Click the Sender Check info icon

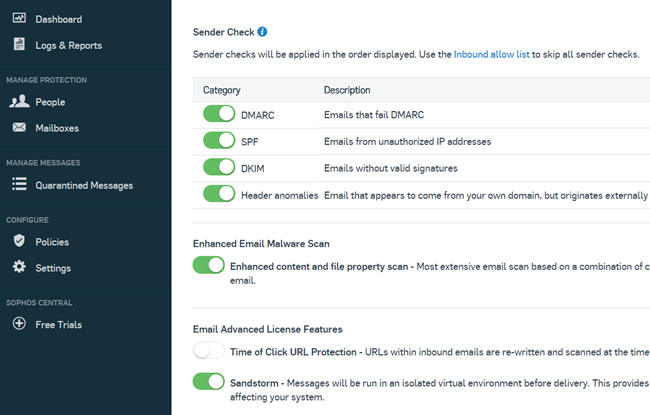coord(262,33)
